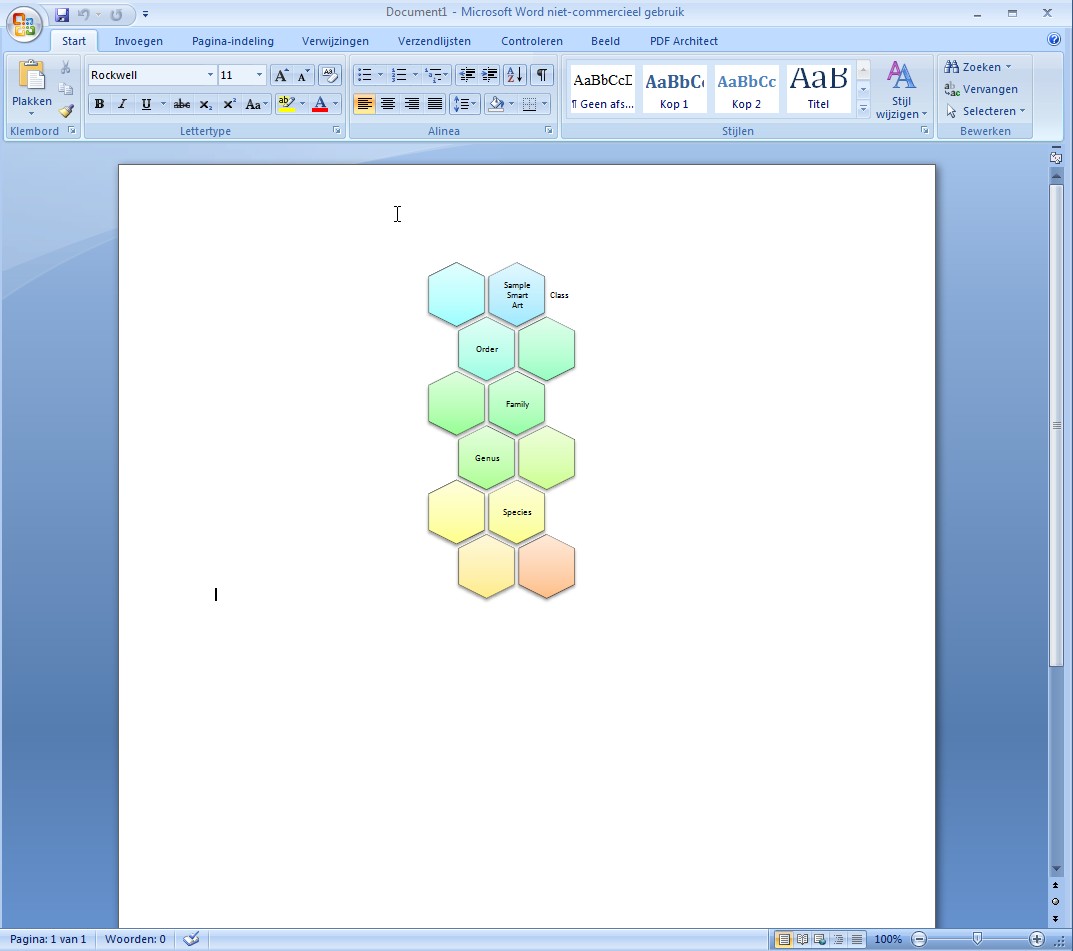Toggle Italic formatting
This screenshot has width=1073, height=951.
(122, 104)
